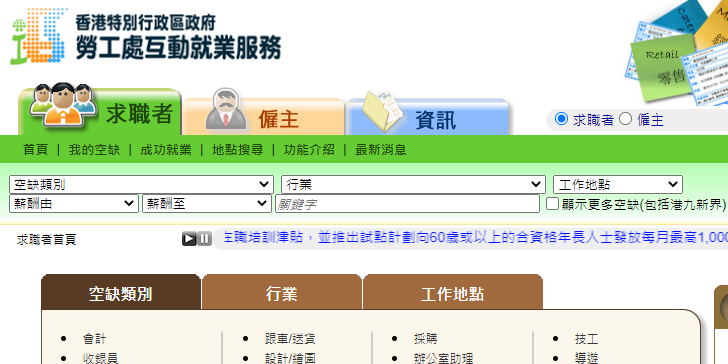728x364 pixels.
Task: Click the 跟車/送貨 category link
Action: point(290,339)
